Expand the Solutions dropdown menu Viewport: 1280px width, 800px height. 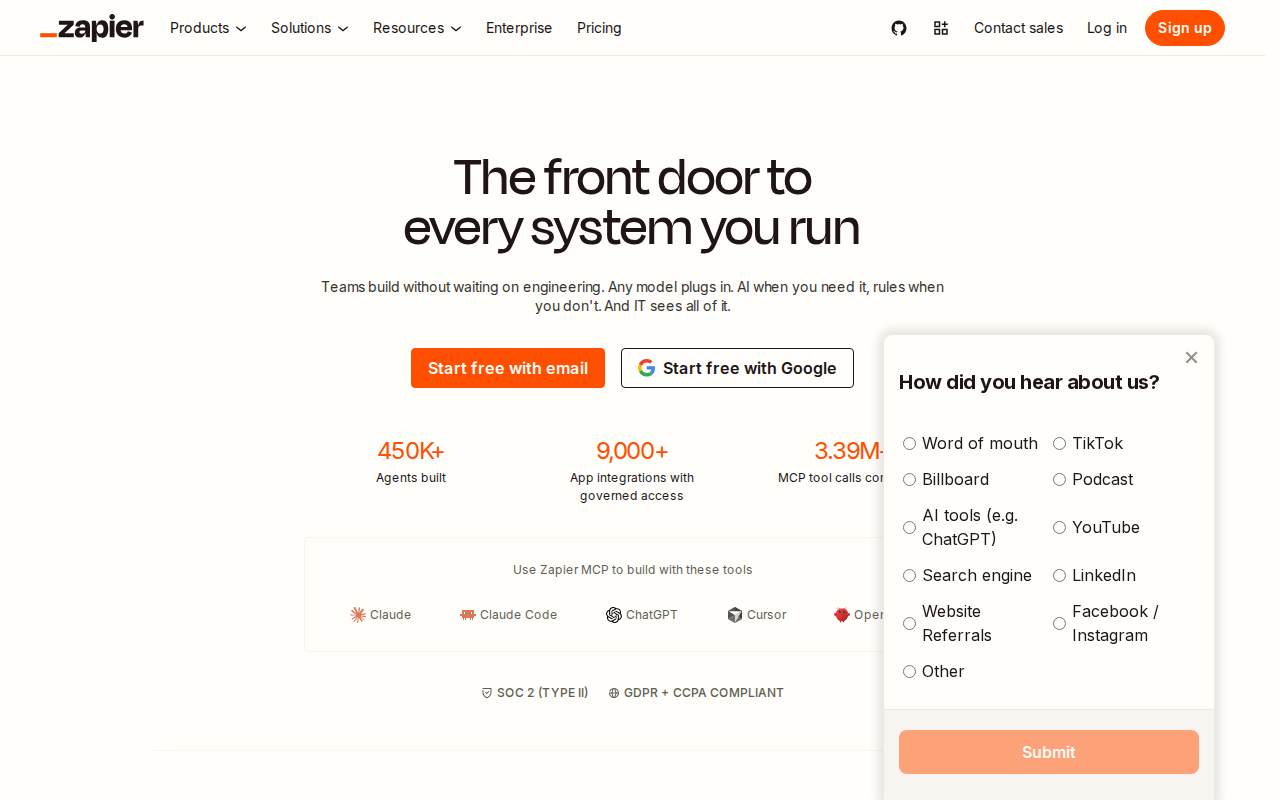coord(310,28)
